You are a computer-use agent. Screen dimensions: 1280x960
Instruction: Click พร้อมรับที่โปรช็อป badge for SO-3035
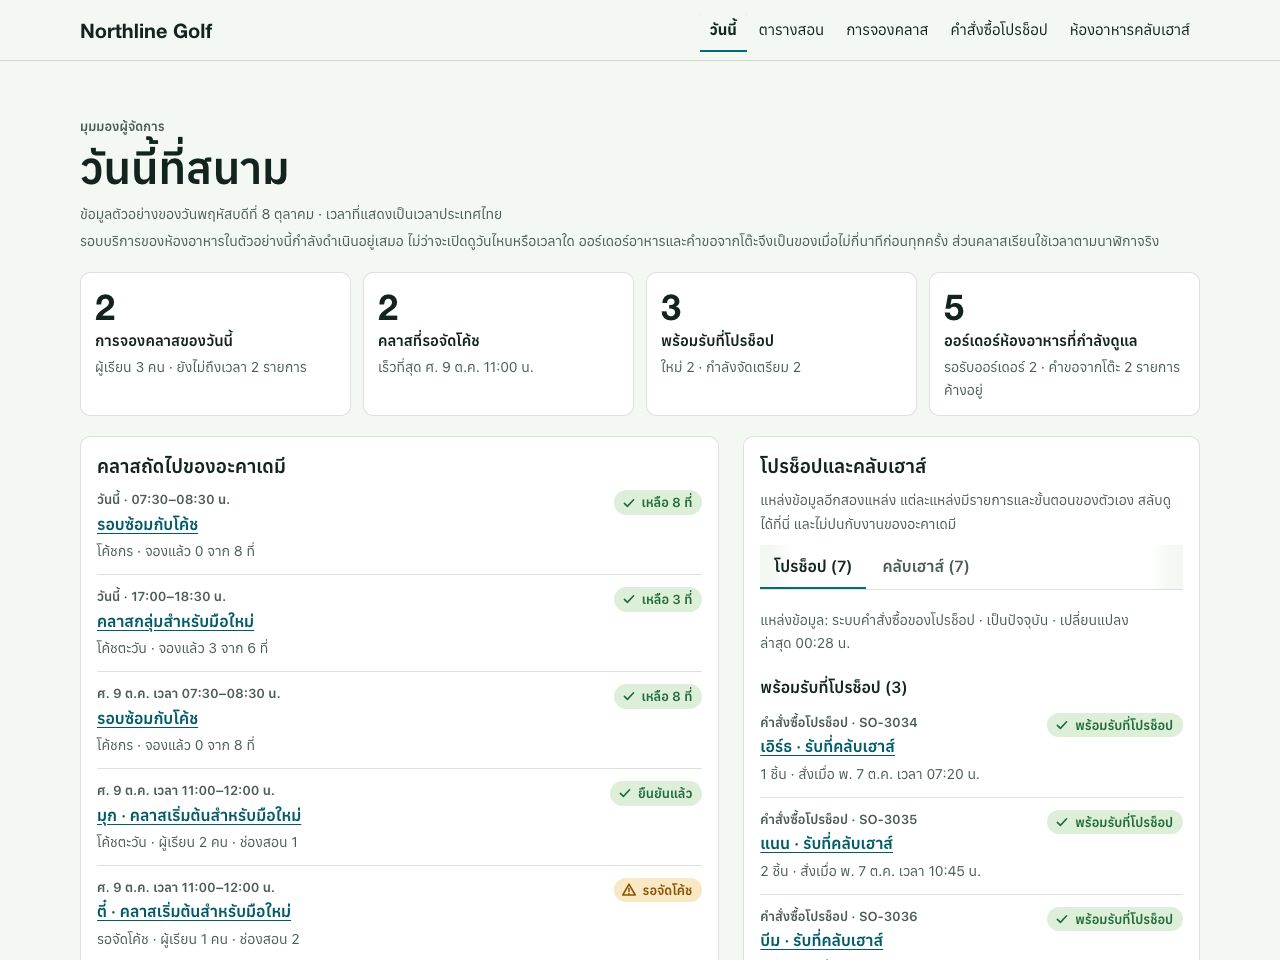click(x=1115, y=823)
